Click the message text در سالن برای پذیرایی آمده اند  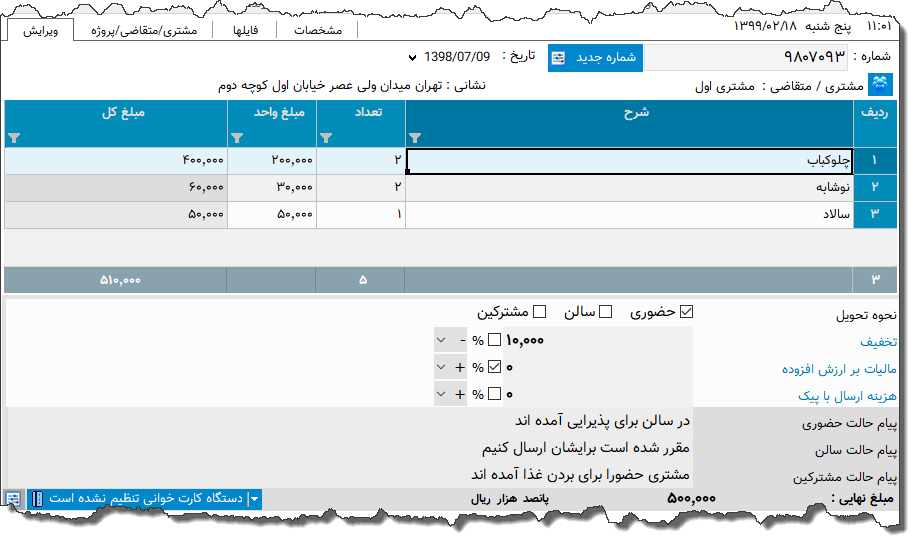pyautogui.click(x=603, y=421)
